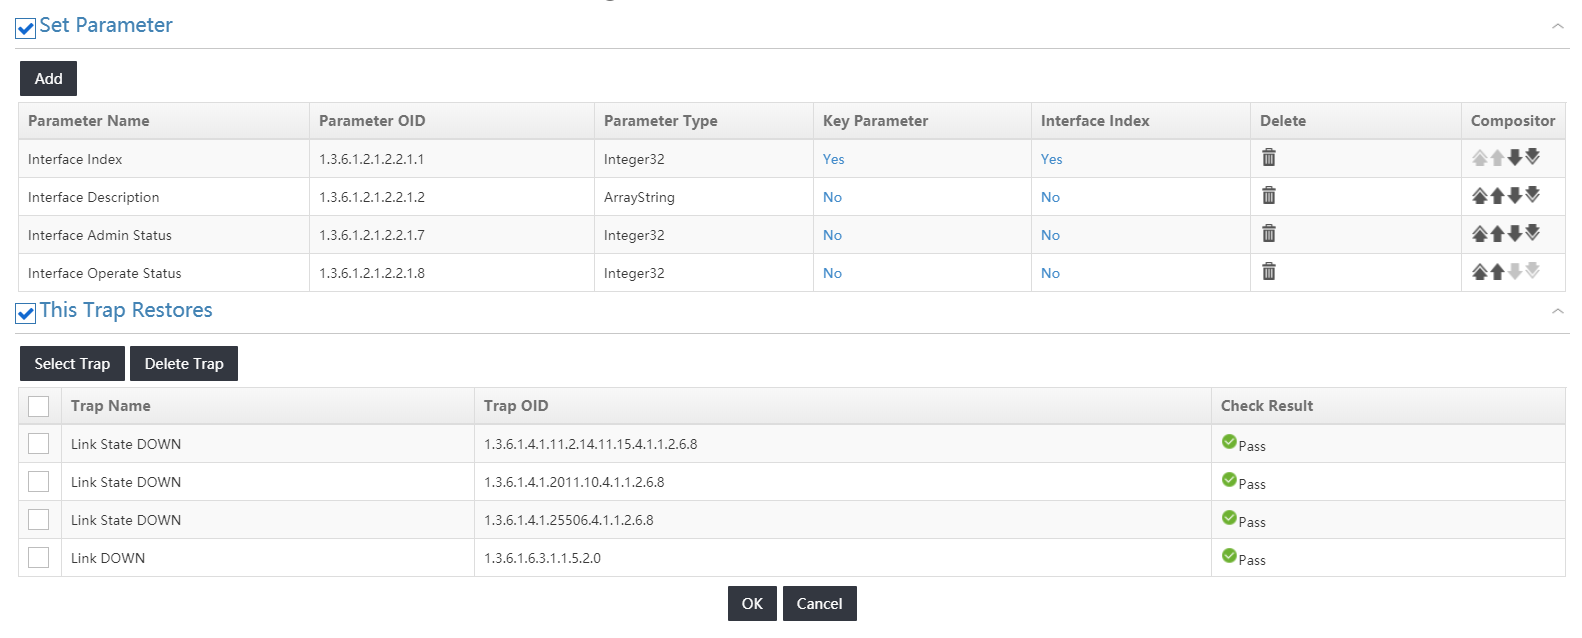Delete the Interface Admin Status parameter trash icon
The image size is (1582, 638).
click(x=1268, y=233)
